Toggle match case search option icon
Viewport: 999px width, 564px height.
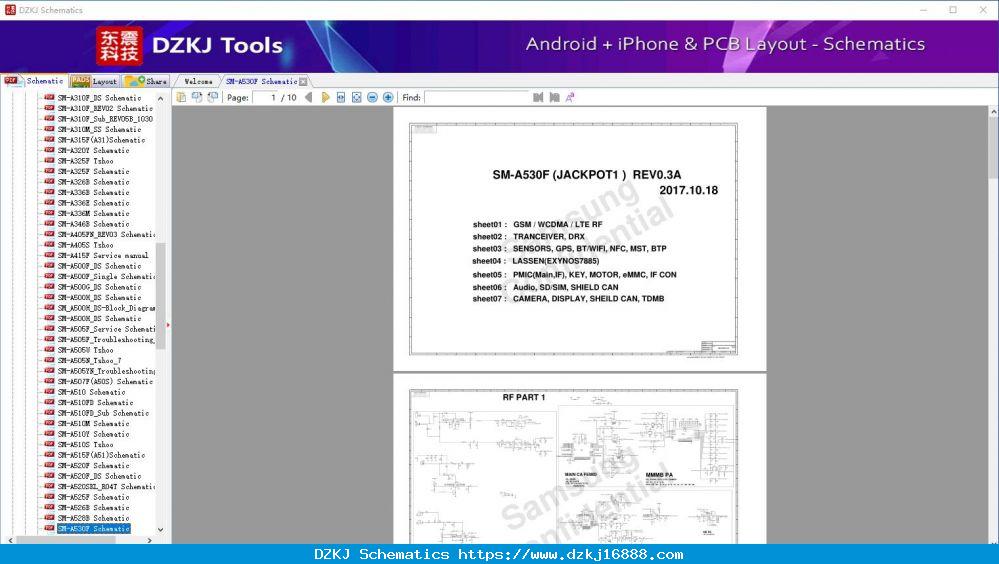pyautogui.click(x=570, y=98)
